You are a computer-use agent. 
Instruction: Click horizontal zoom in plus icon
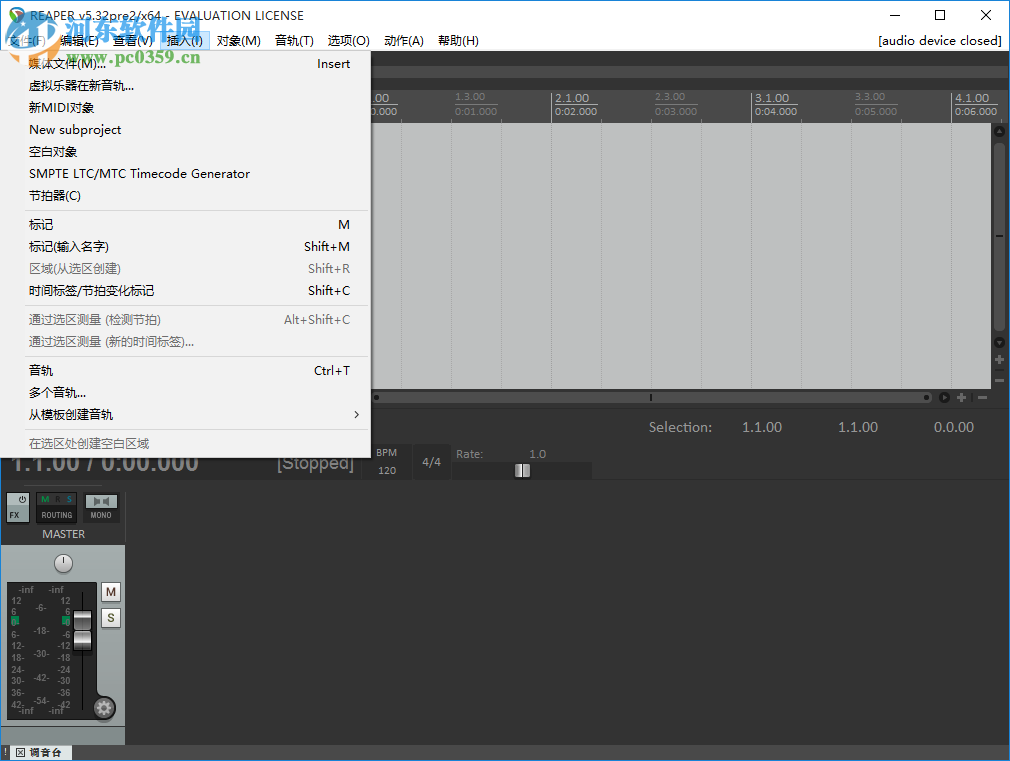tap(961, 398)
